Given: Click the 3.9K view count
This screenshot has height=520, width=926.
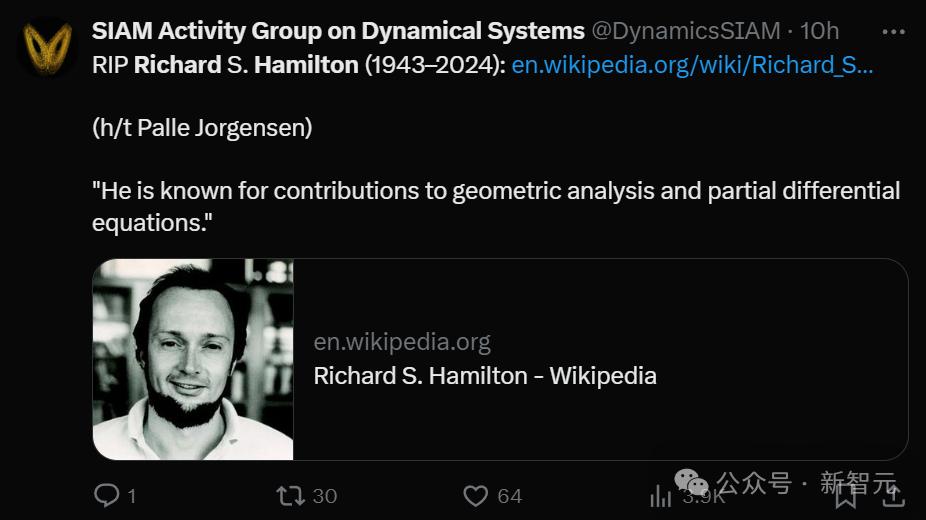Looking at the screenshot, I should point(704,496).
